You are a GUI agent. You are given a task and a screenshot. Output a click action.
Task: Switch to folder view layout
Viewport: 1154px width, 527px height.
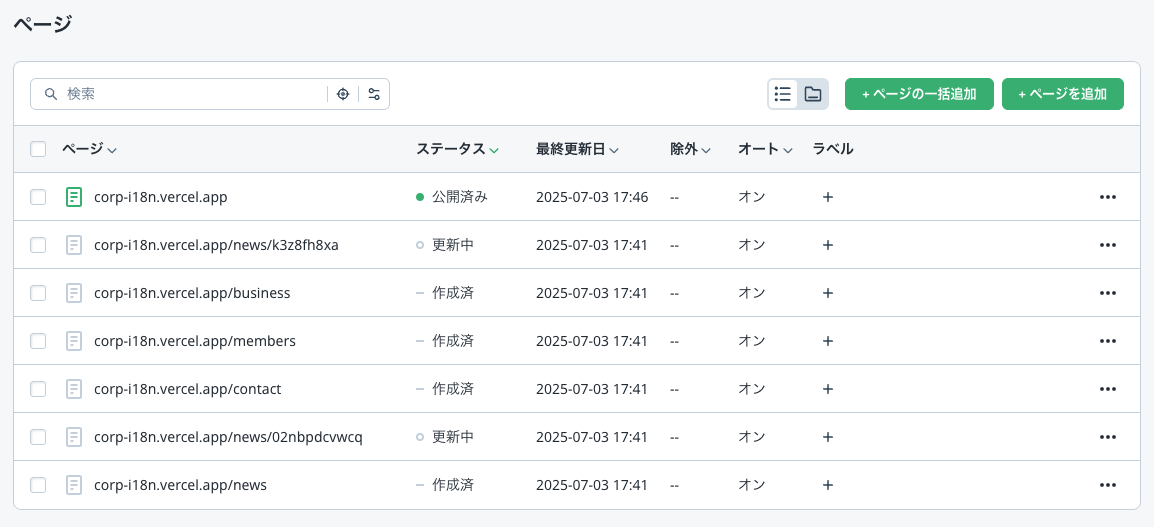[813, 94]
